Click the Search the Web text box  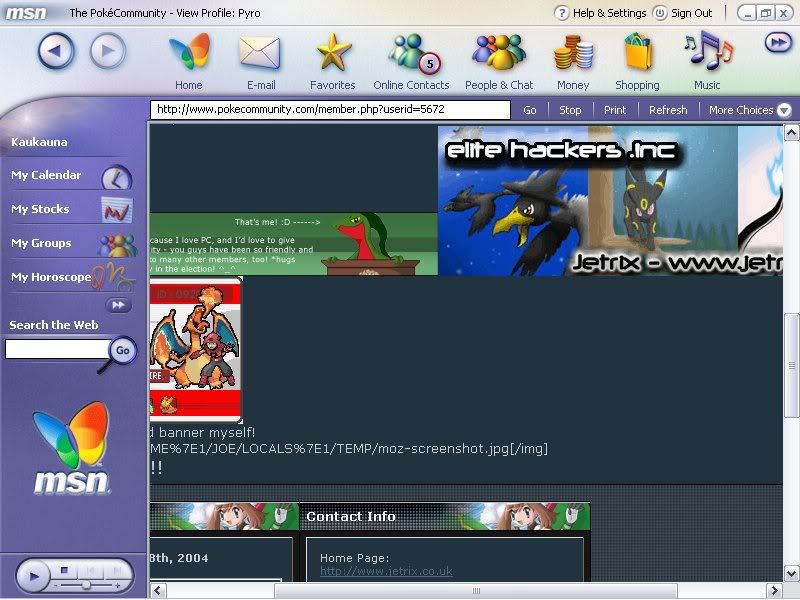57,349
